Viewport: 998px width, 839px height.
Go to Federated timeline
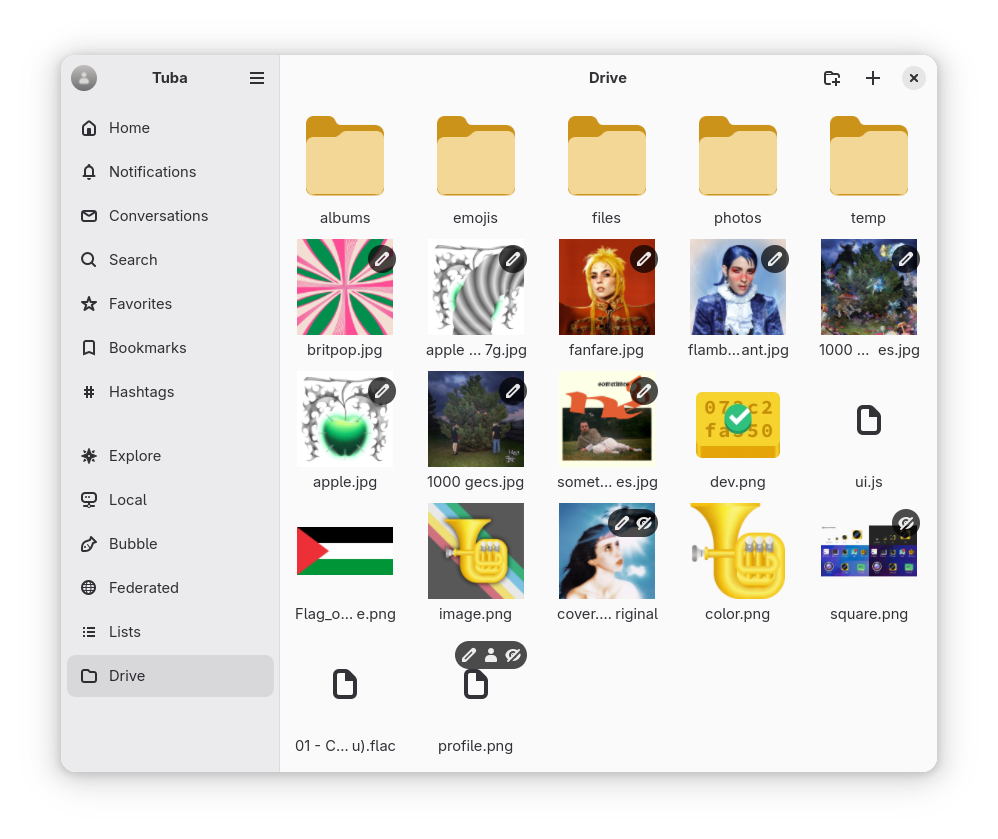[x=143, y=588]
